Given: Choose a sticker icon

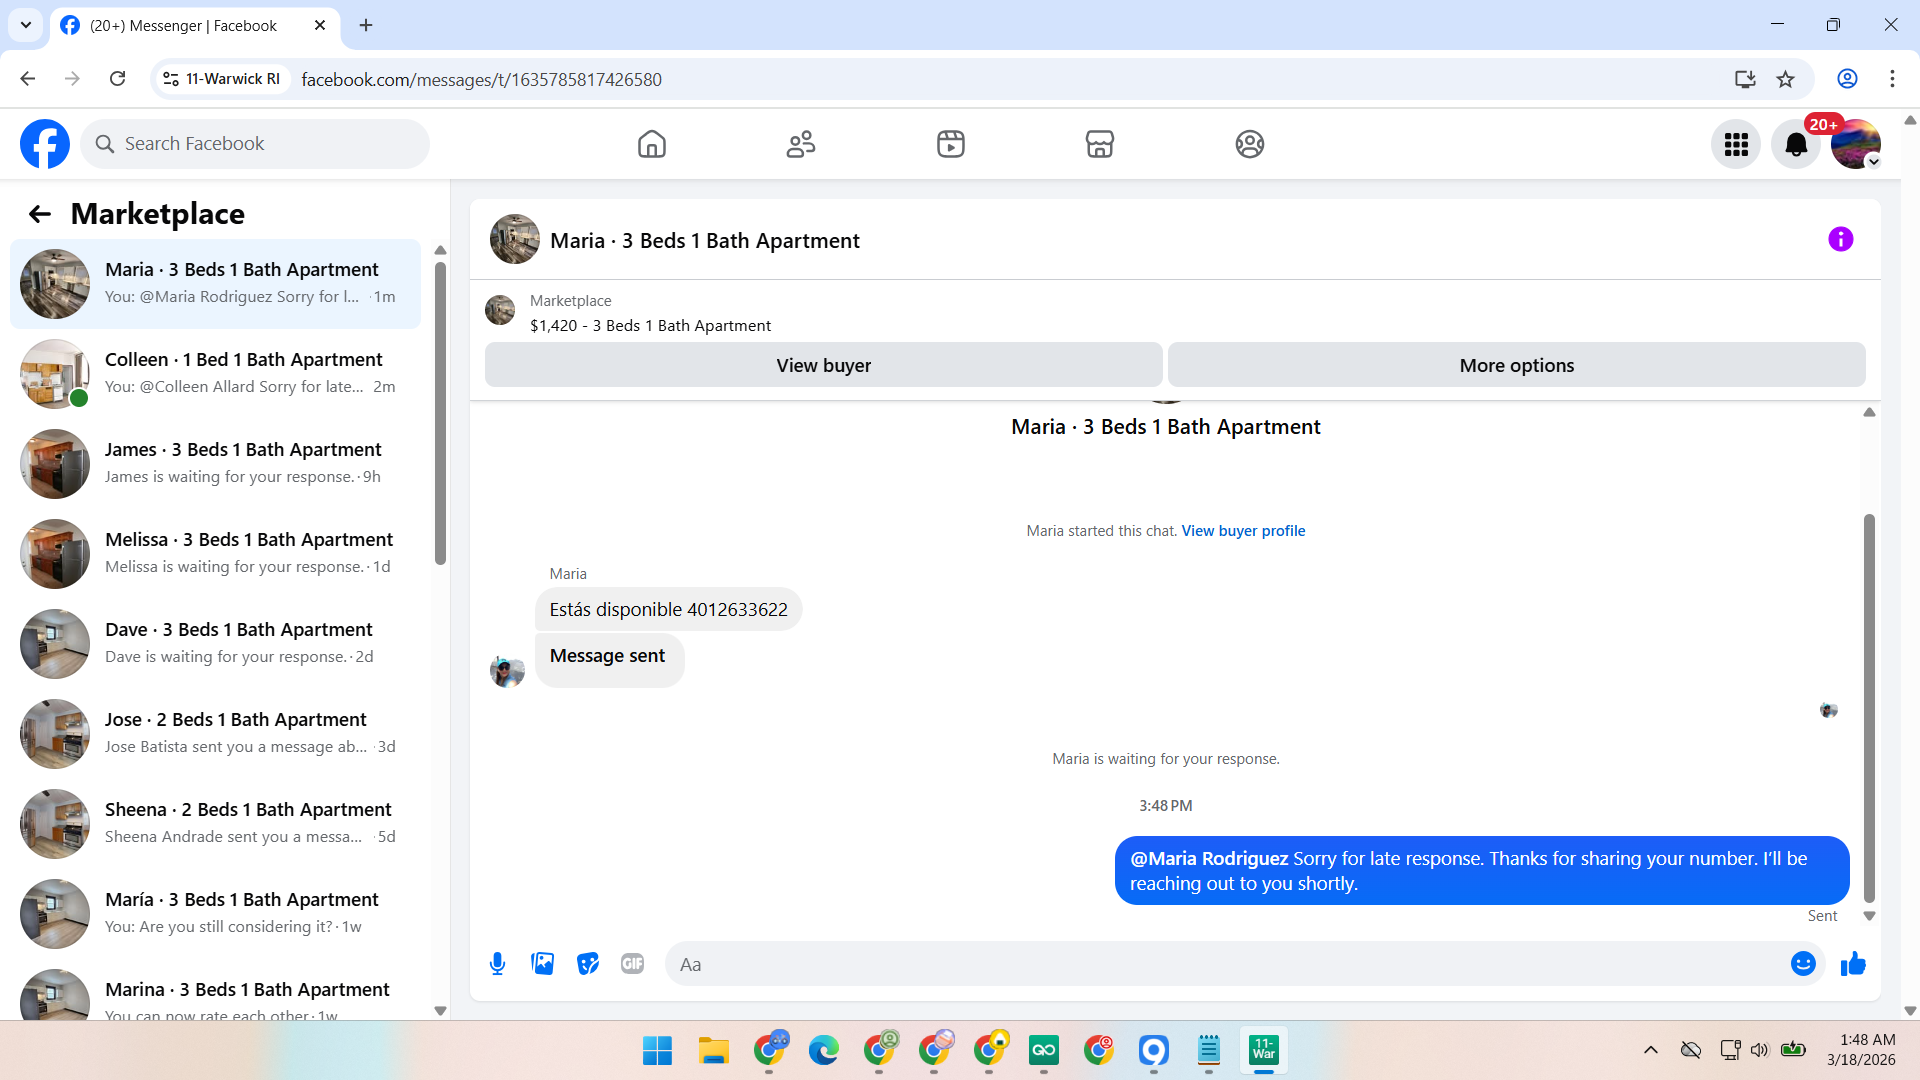Looking at the screenshot, I should pyautogui.click(x=588, y=964).
